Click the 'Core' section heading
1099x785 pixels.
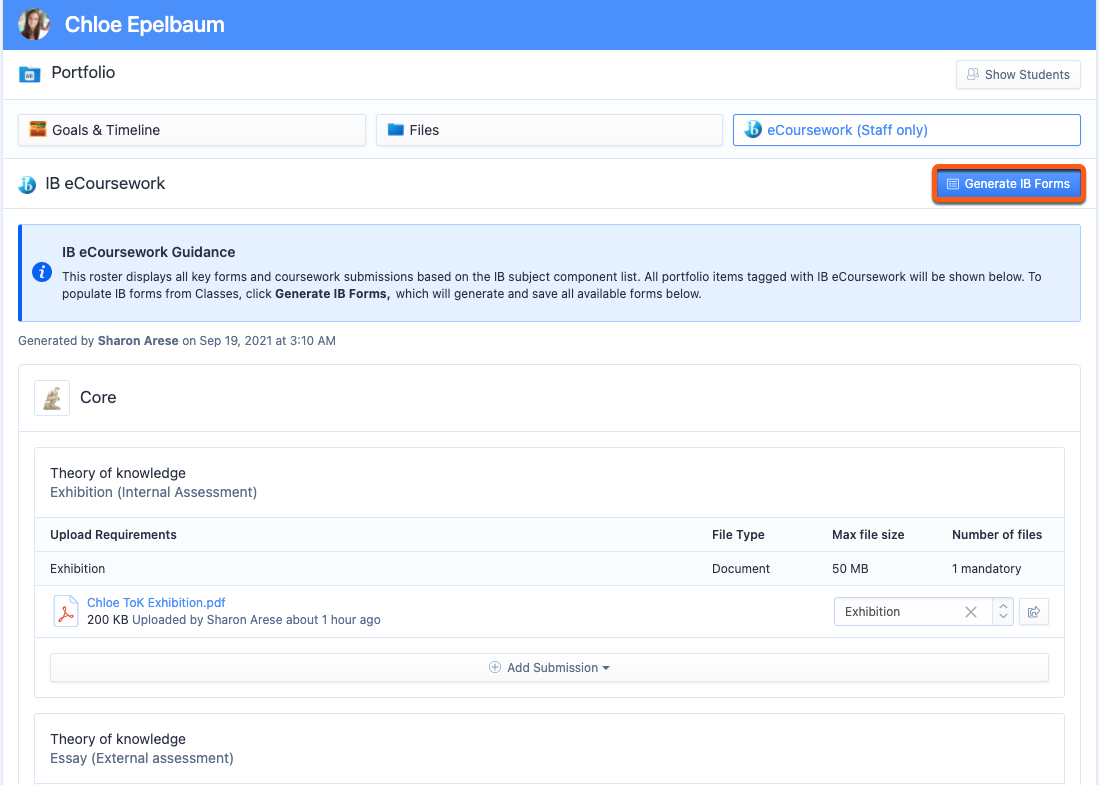tap(98, 397)
